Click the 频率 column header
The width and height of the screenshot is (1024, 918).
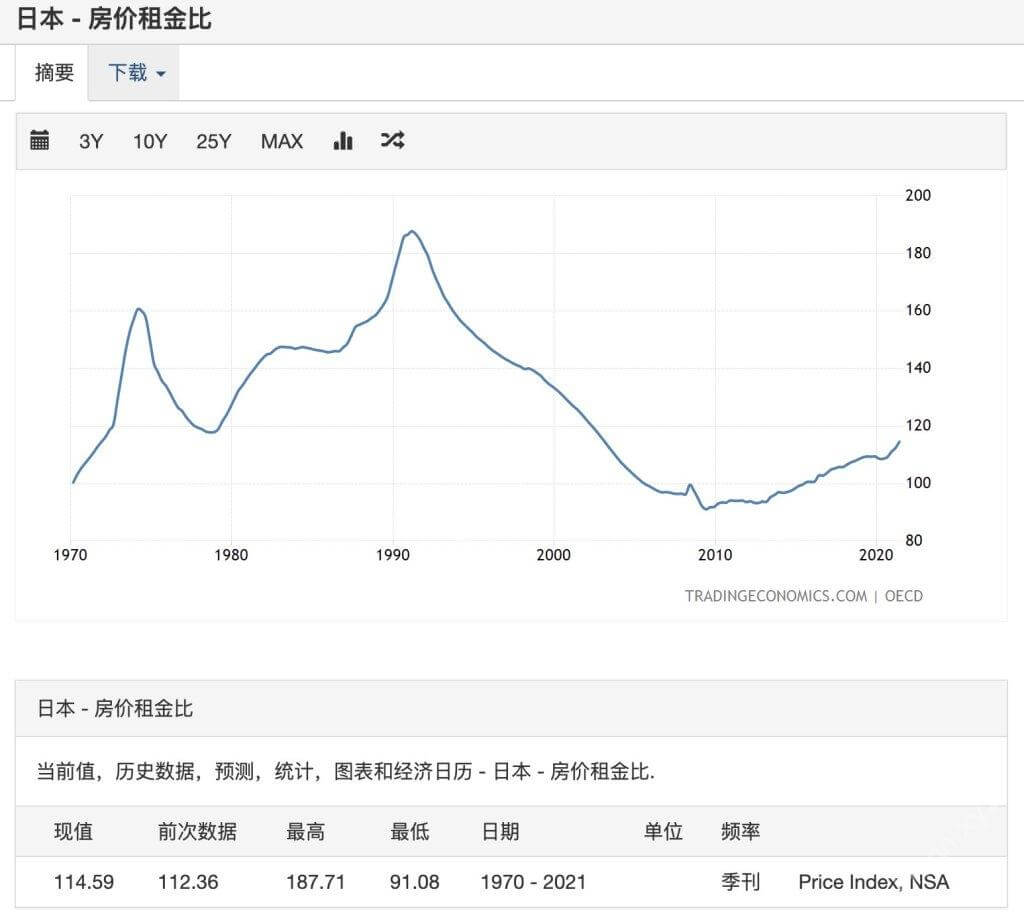(740, 832)
